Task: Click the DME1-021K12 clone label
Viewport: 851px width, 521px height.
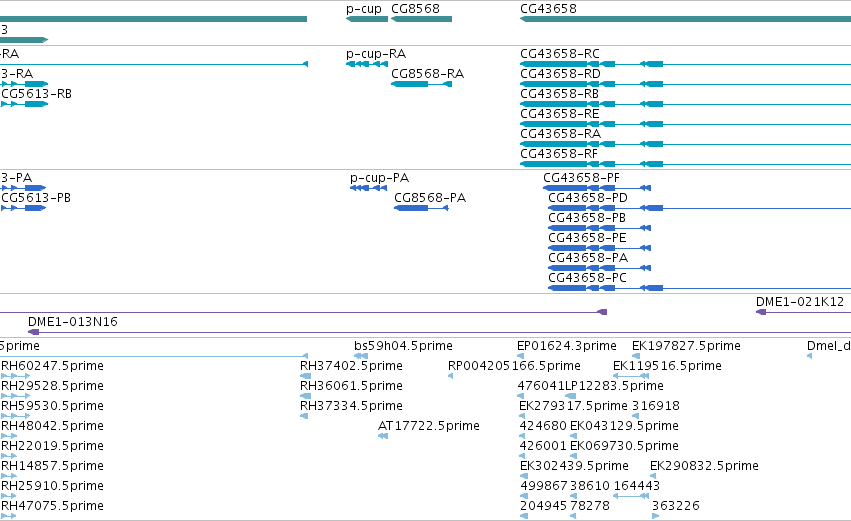Action: pos(800,302)
